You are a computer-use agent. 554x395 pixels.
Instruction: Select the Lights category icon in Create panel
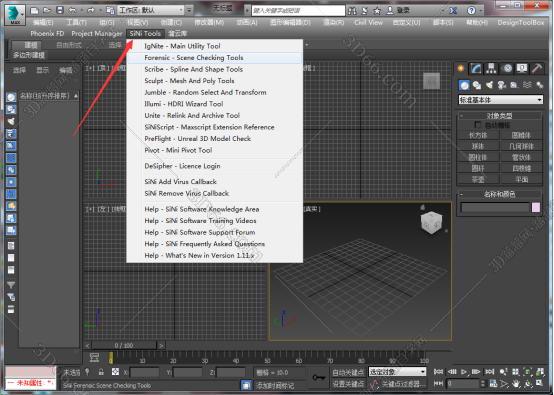[x=489, y=85]
